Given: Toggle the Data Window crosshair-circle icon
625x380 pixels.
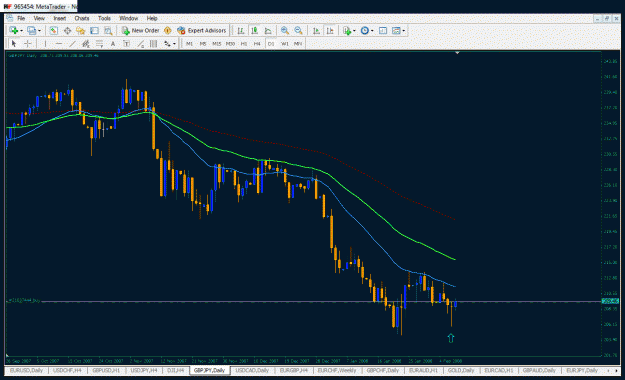Looking at the screenshot, I should pos(67,30).
